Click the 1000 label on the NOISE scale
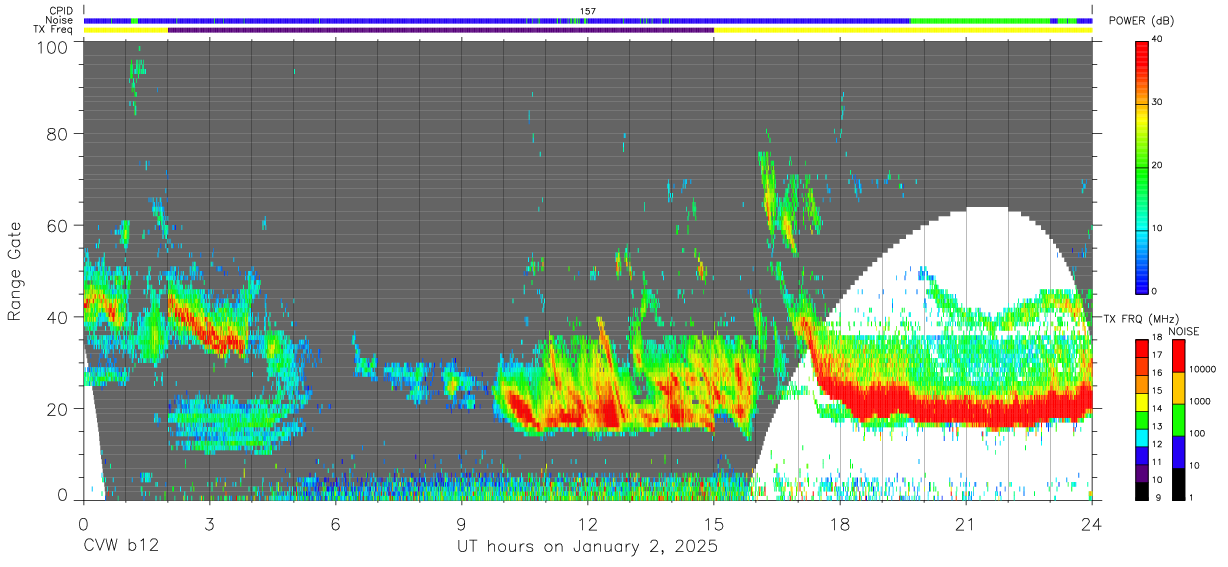Viewport: 1228px width, 567px height. 1200,401
